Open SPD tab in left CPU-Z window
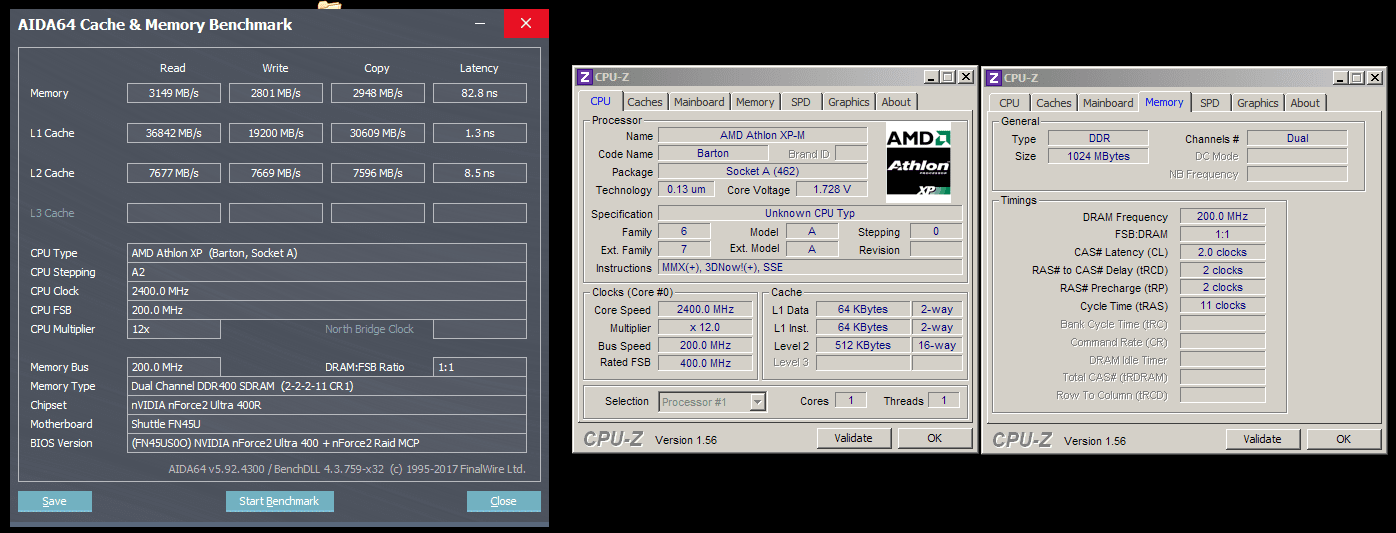The height and width of the screenshot is (533, 1396). tap(801, 102)
